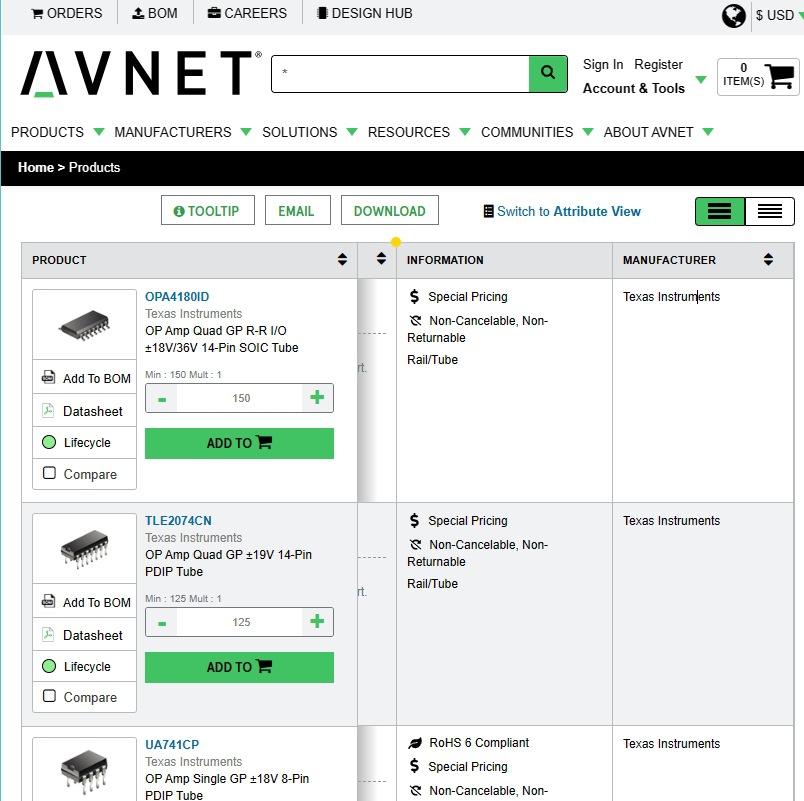Add OPA4180ID to cart
Screen dimensions: 804x801
(239, 443)
